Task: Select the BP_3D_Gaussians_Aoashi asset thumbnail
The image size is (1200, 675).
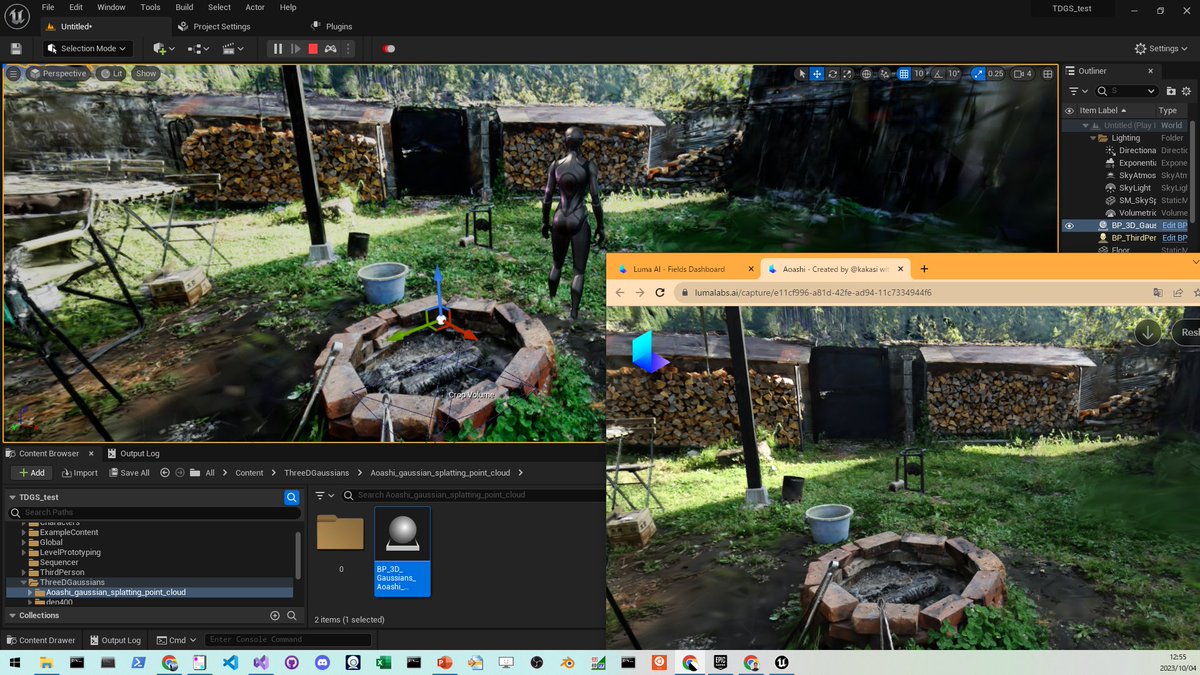Action: coord(402,551)
